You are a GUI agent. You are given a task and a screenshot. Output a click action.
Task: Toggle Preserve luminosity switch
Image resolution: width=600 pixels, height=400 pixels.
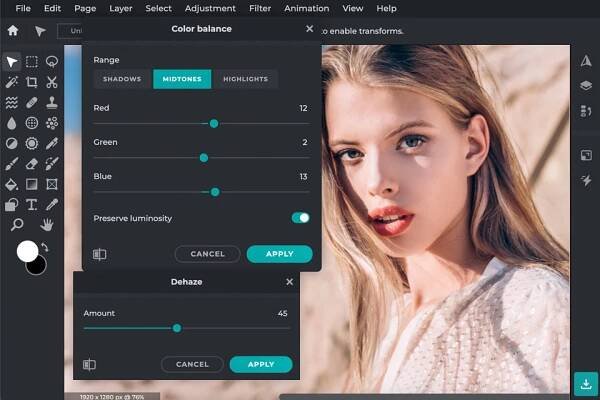(x=300, y=217)
